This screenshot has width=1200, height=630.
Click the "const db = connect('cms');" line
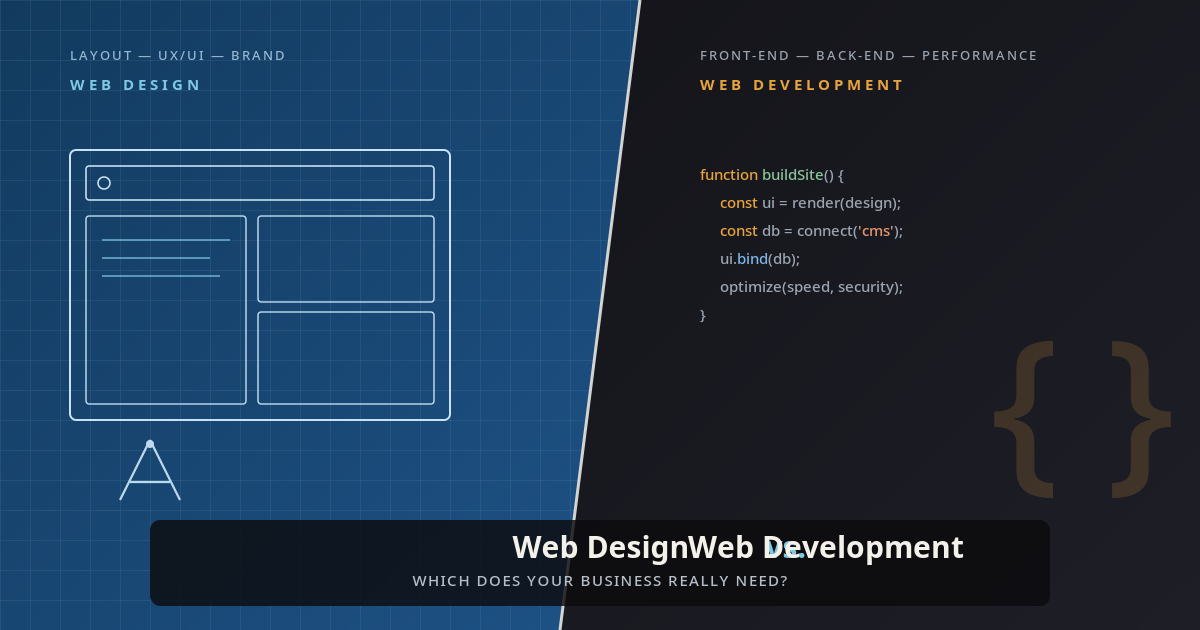pos(811,231)
